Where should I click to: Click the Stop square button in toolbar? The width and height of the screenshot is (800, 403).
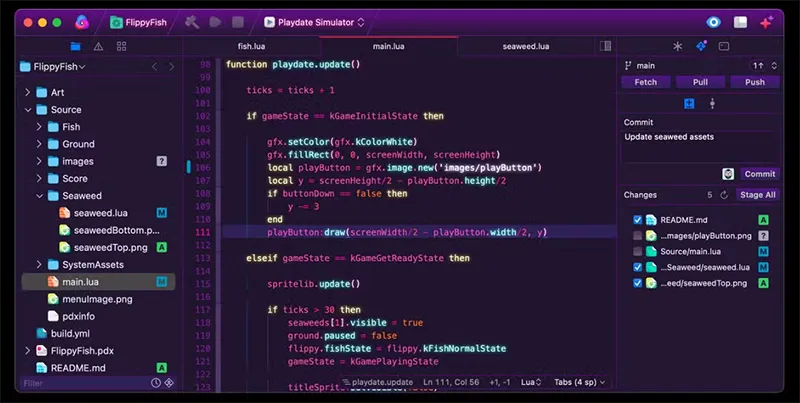click(x=237, y=21)
